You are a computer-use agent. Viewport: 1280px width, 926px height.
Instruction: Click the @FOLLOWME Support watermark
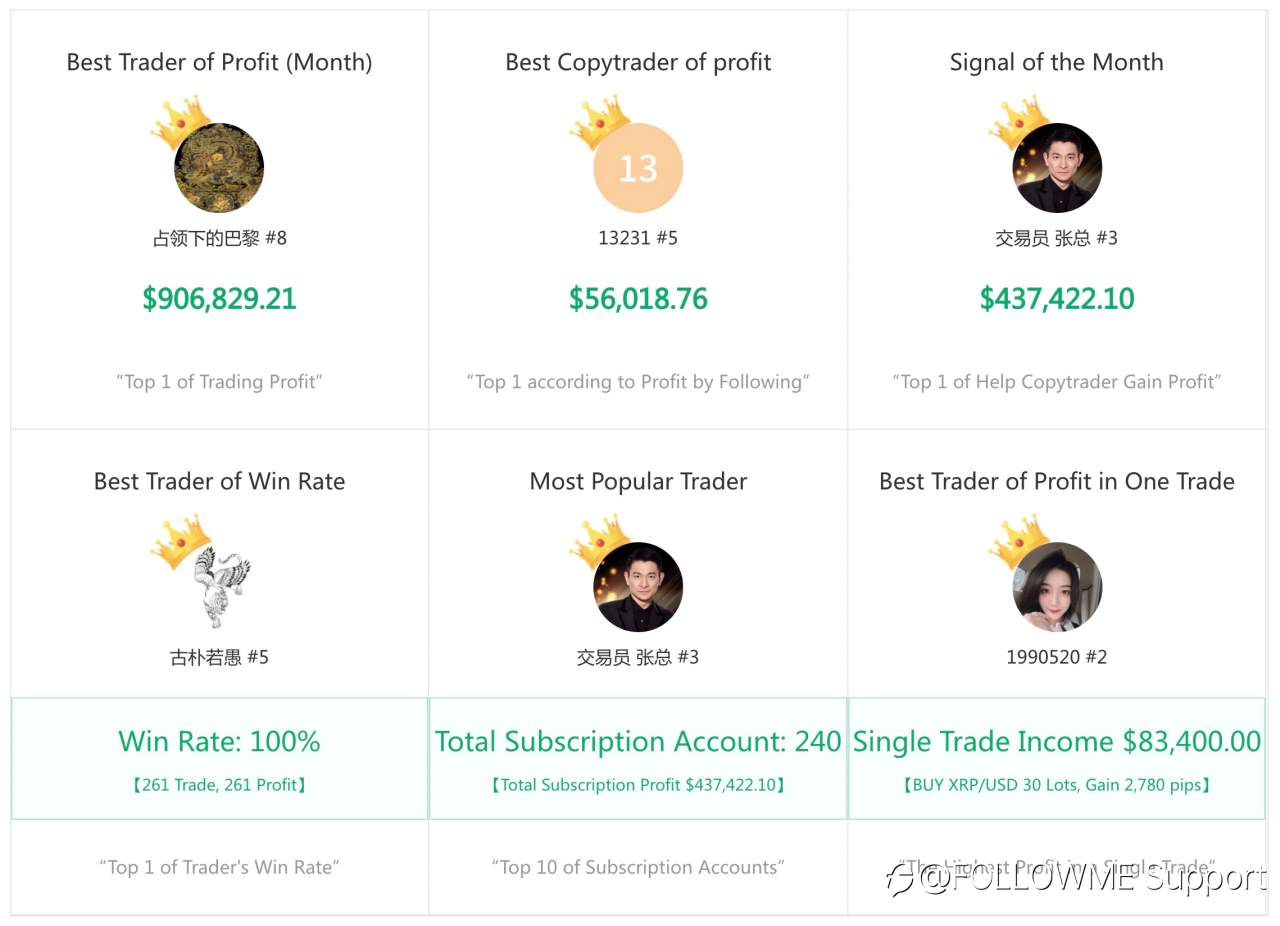coord(1076,878)
